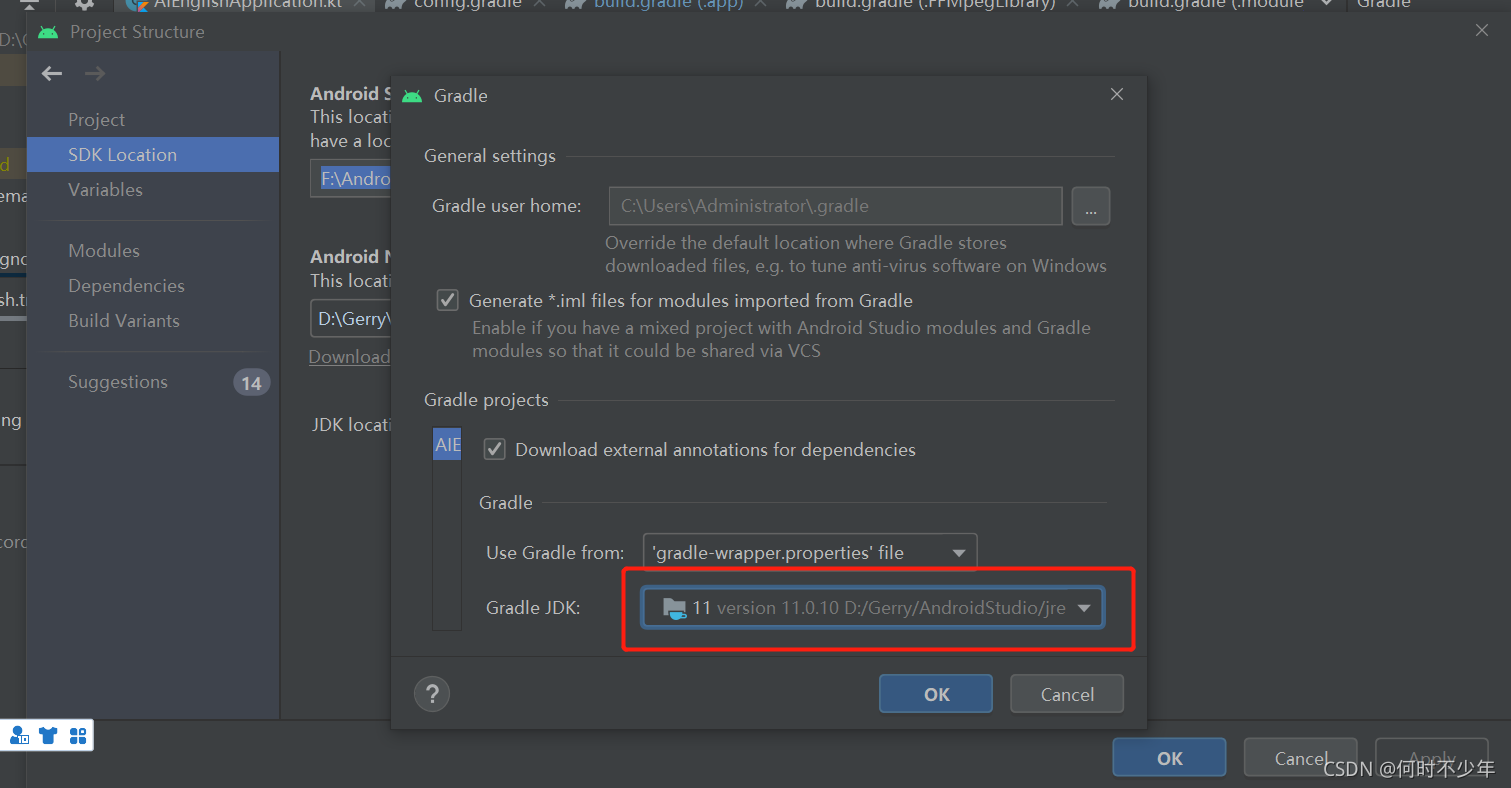Go to Dependencies in the sidebar
Image resolution: width=1511 pixels, height=788 pixels.
point(126,285)
